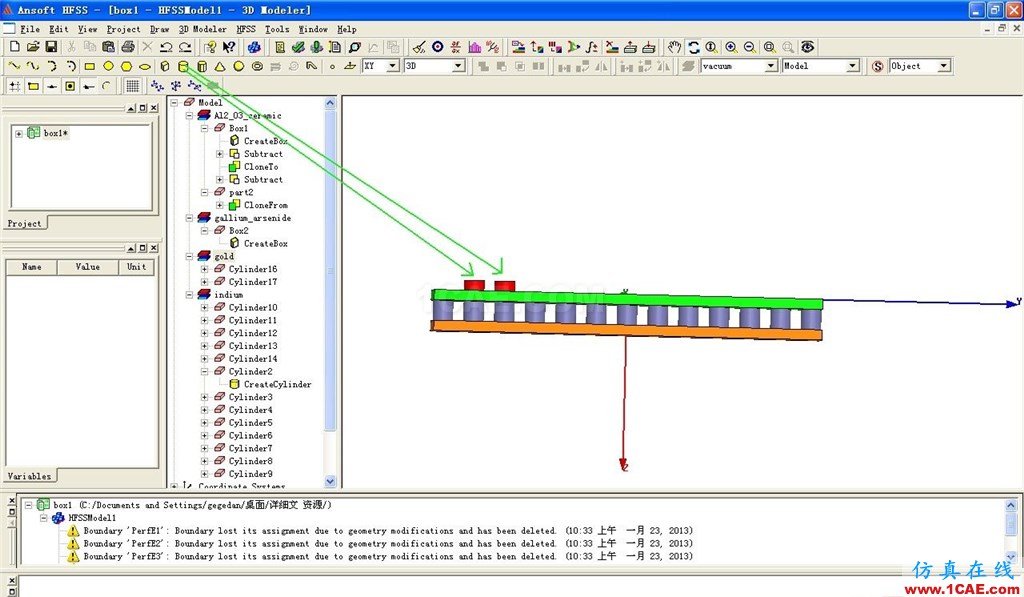Collapse the gold material node
1024x597 pixels.
[189, 256]
